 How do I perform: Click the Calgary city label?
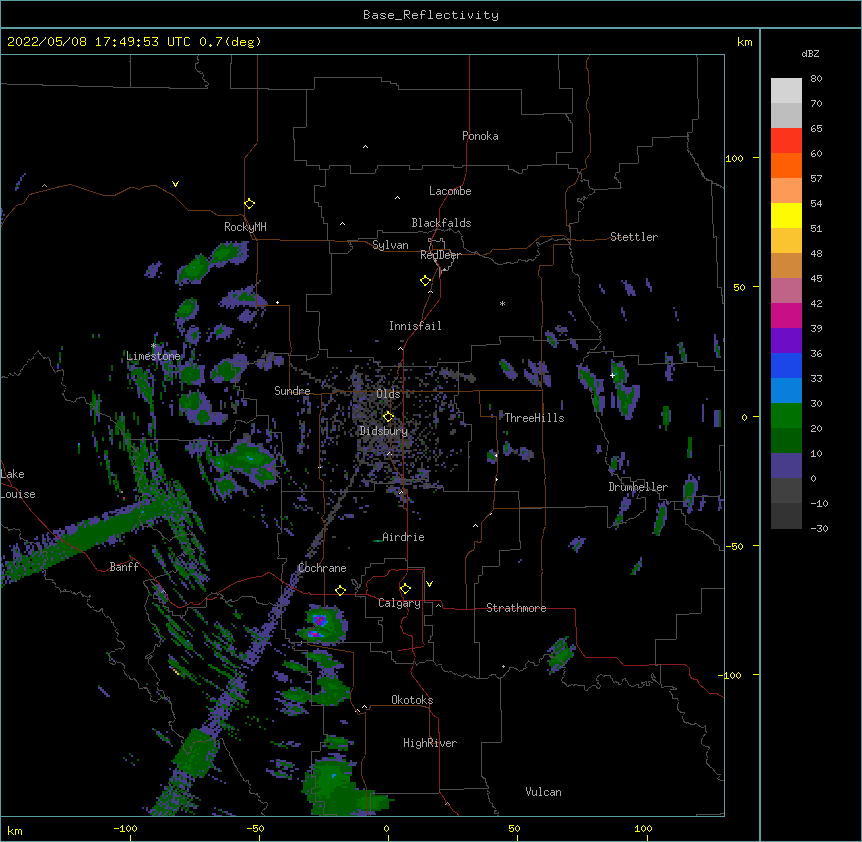tap(399, 603)
